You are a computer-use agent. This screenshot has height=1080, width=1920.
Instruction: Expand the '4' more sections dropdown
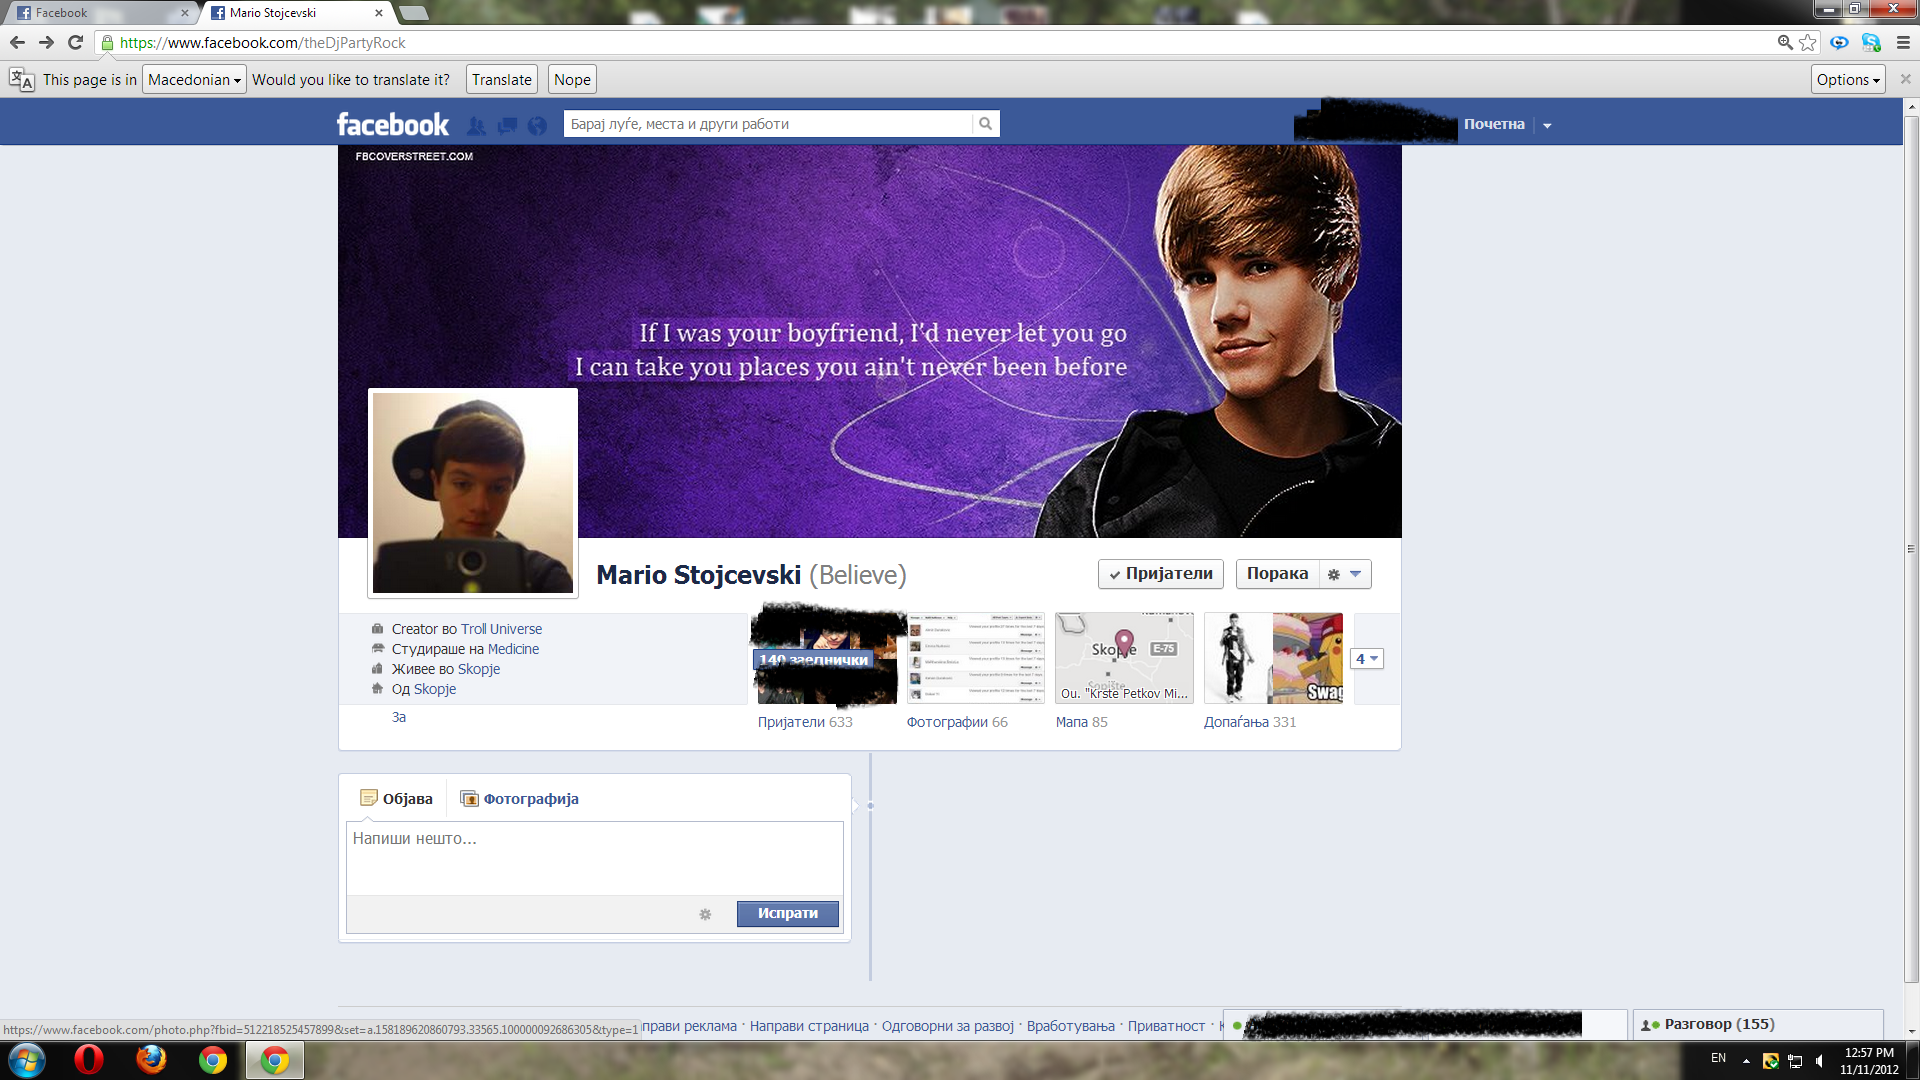1367,659
